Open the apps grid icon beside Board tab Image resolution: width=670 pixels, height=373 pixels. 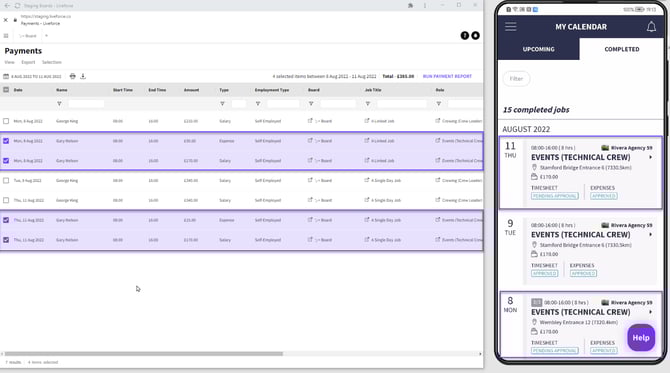6,36
